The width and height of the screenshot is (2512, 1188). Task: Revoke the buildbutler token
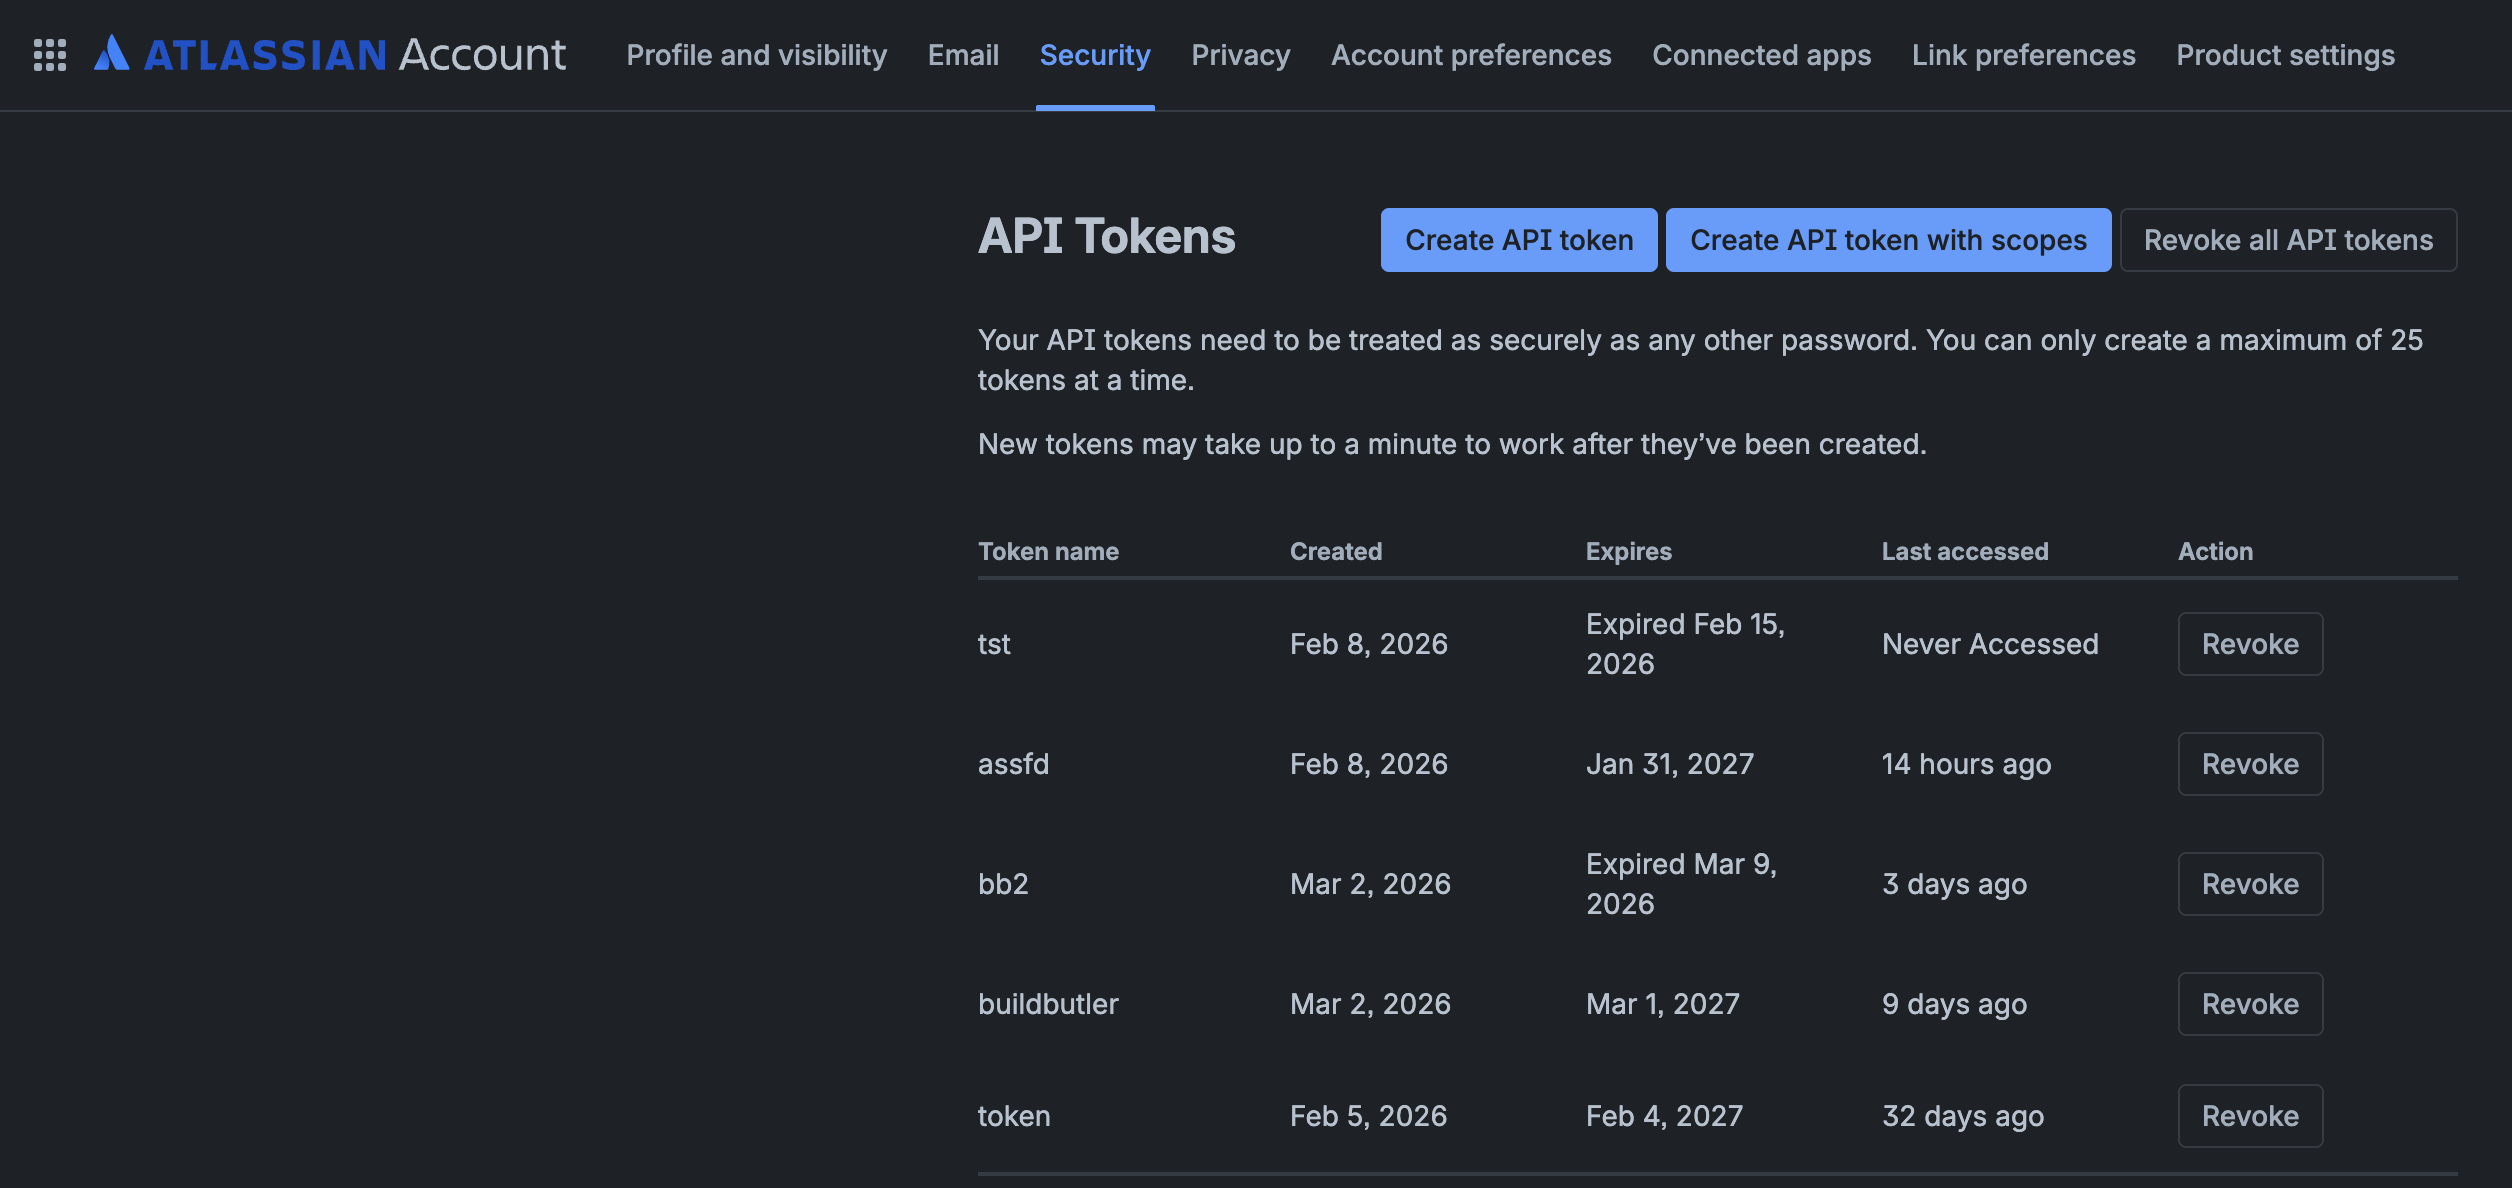coord(2250,1003)
